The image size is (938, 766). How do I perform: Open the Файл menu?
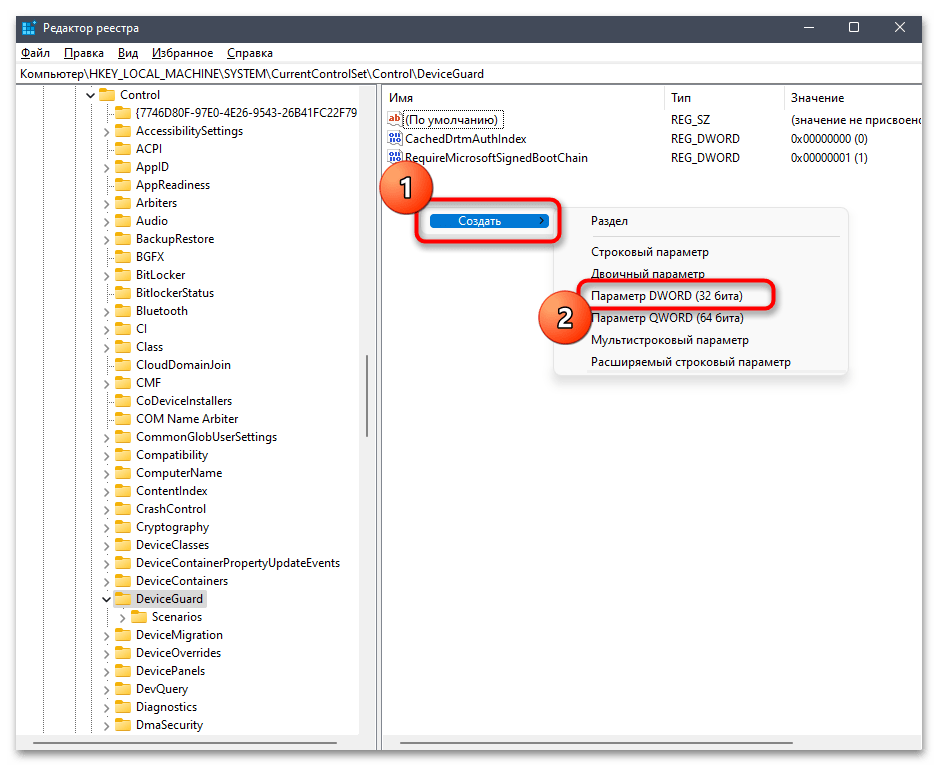[x=35, y=53]
